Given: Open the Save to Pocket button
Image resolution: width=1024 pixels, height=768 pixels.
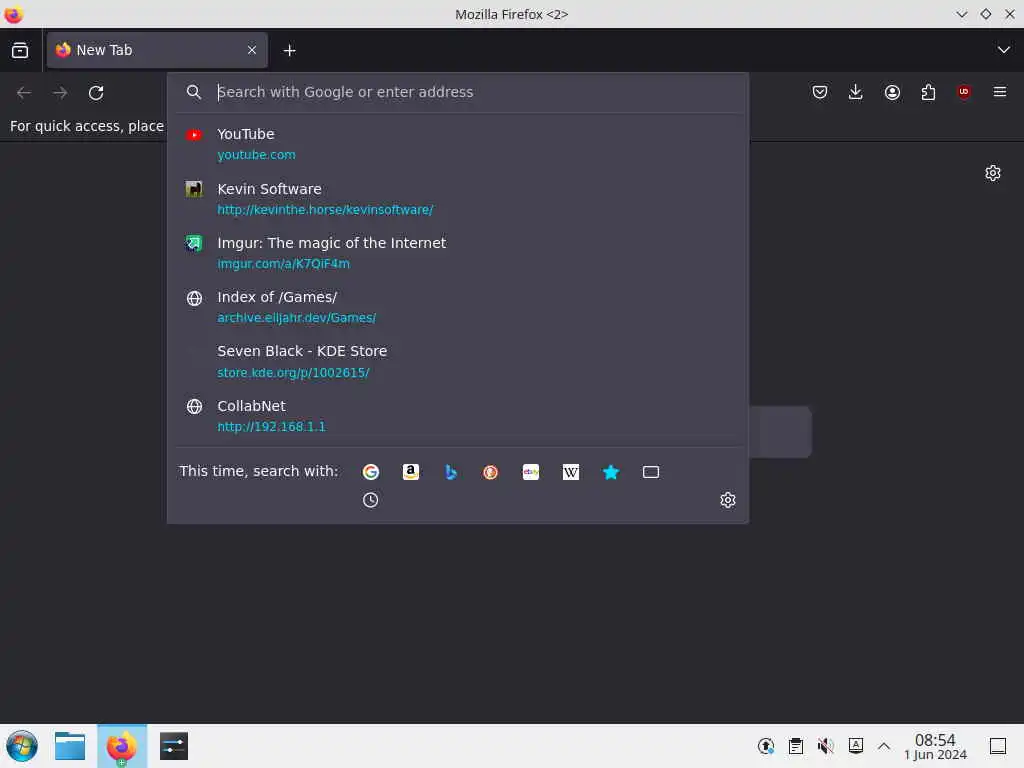Looking at the screenshot, I should click(x=820, y=92).
